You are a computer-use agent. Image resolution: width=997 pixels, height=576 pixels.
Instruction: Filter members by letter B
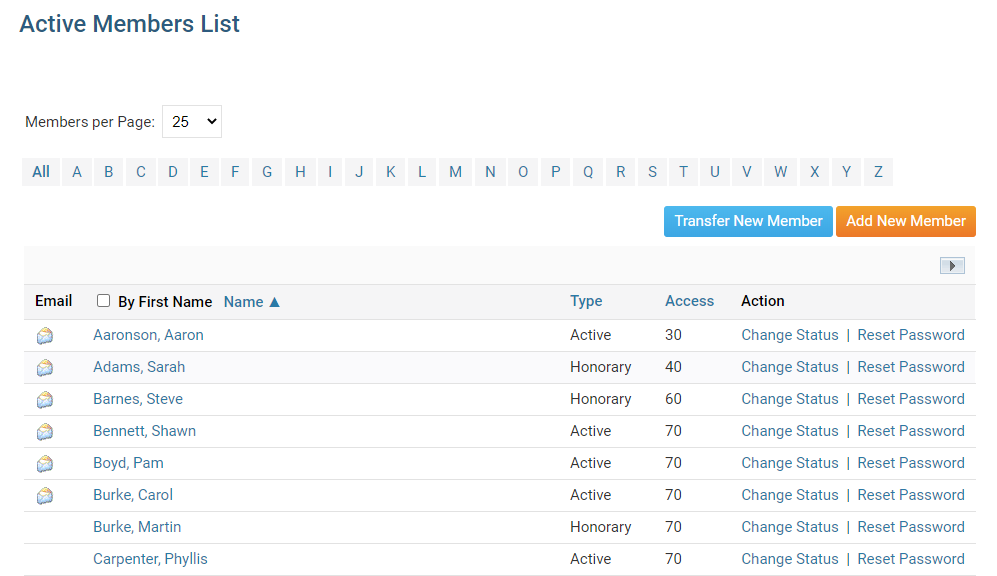tap(108, 172)
